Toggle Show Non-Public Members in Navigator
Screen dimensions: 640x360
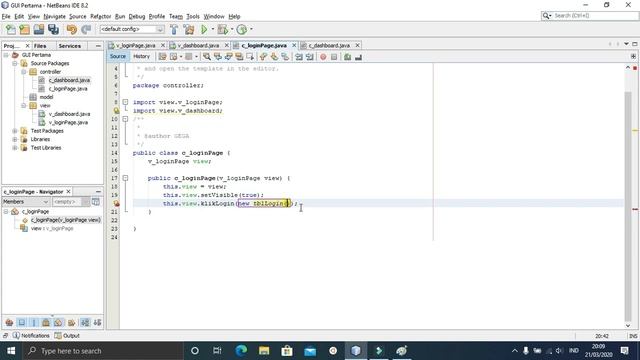[46, 322]
